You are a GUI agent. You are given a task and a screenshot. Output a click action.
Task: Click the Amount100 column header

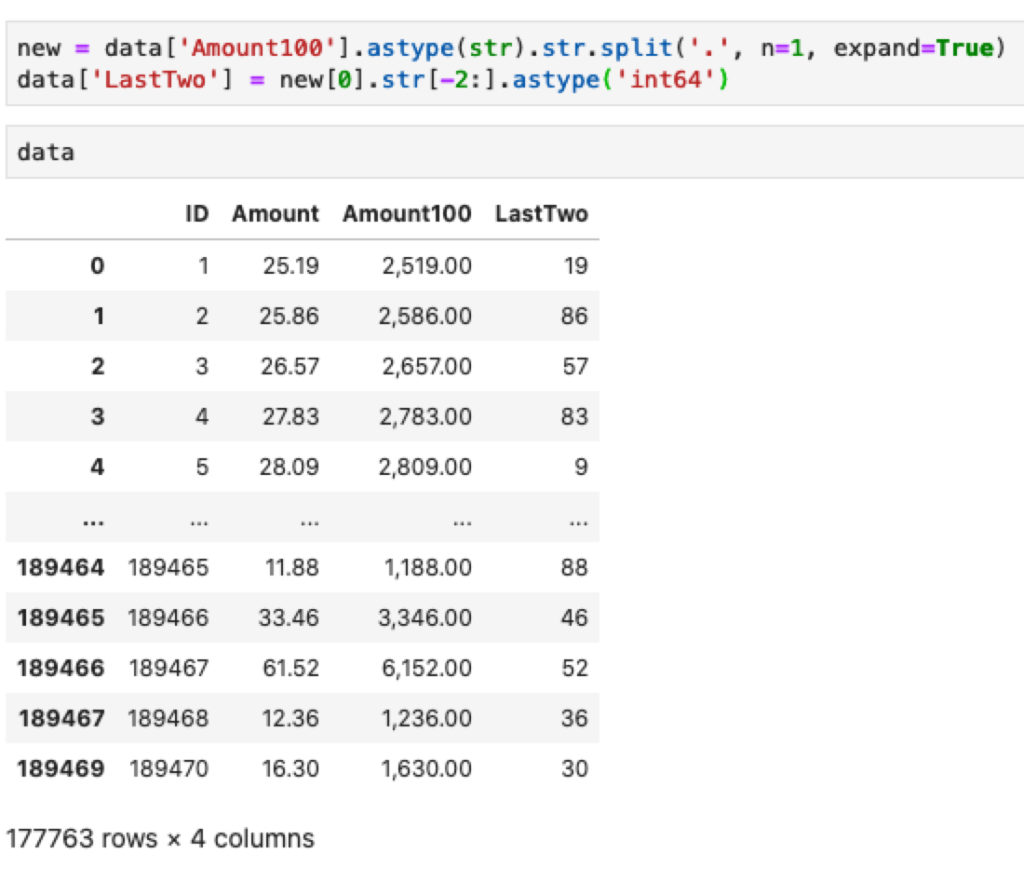pyautogui.click(x=407, y=214)
